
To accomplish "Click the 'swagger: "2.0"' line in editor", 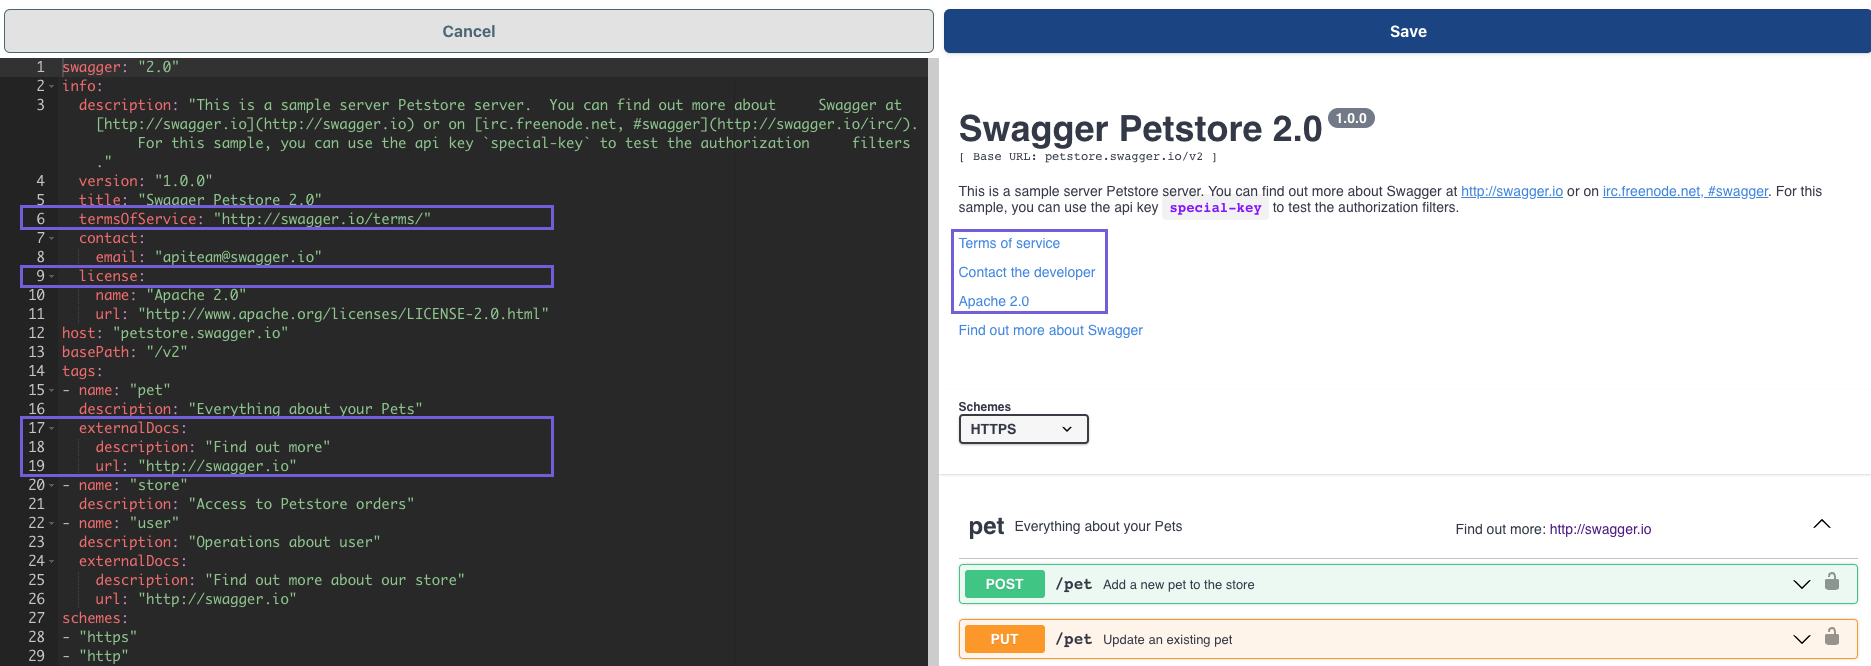I will [120, 67].
